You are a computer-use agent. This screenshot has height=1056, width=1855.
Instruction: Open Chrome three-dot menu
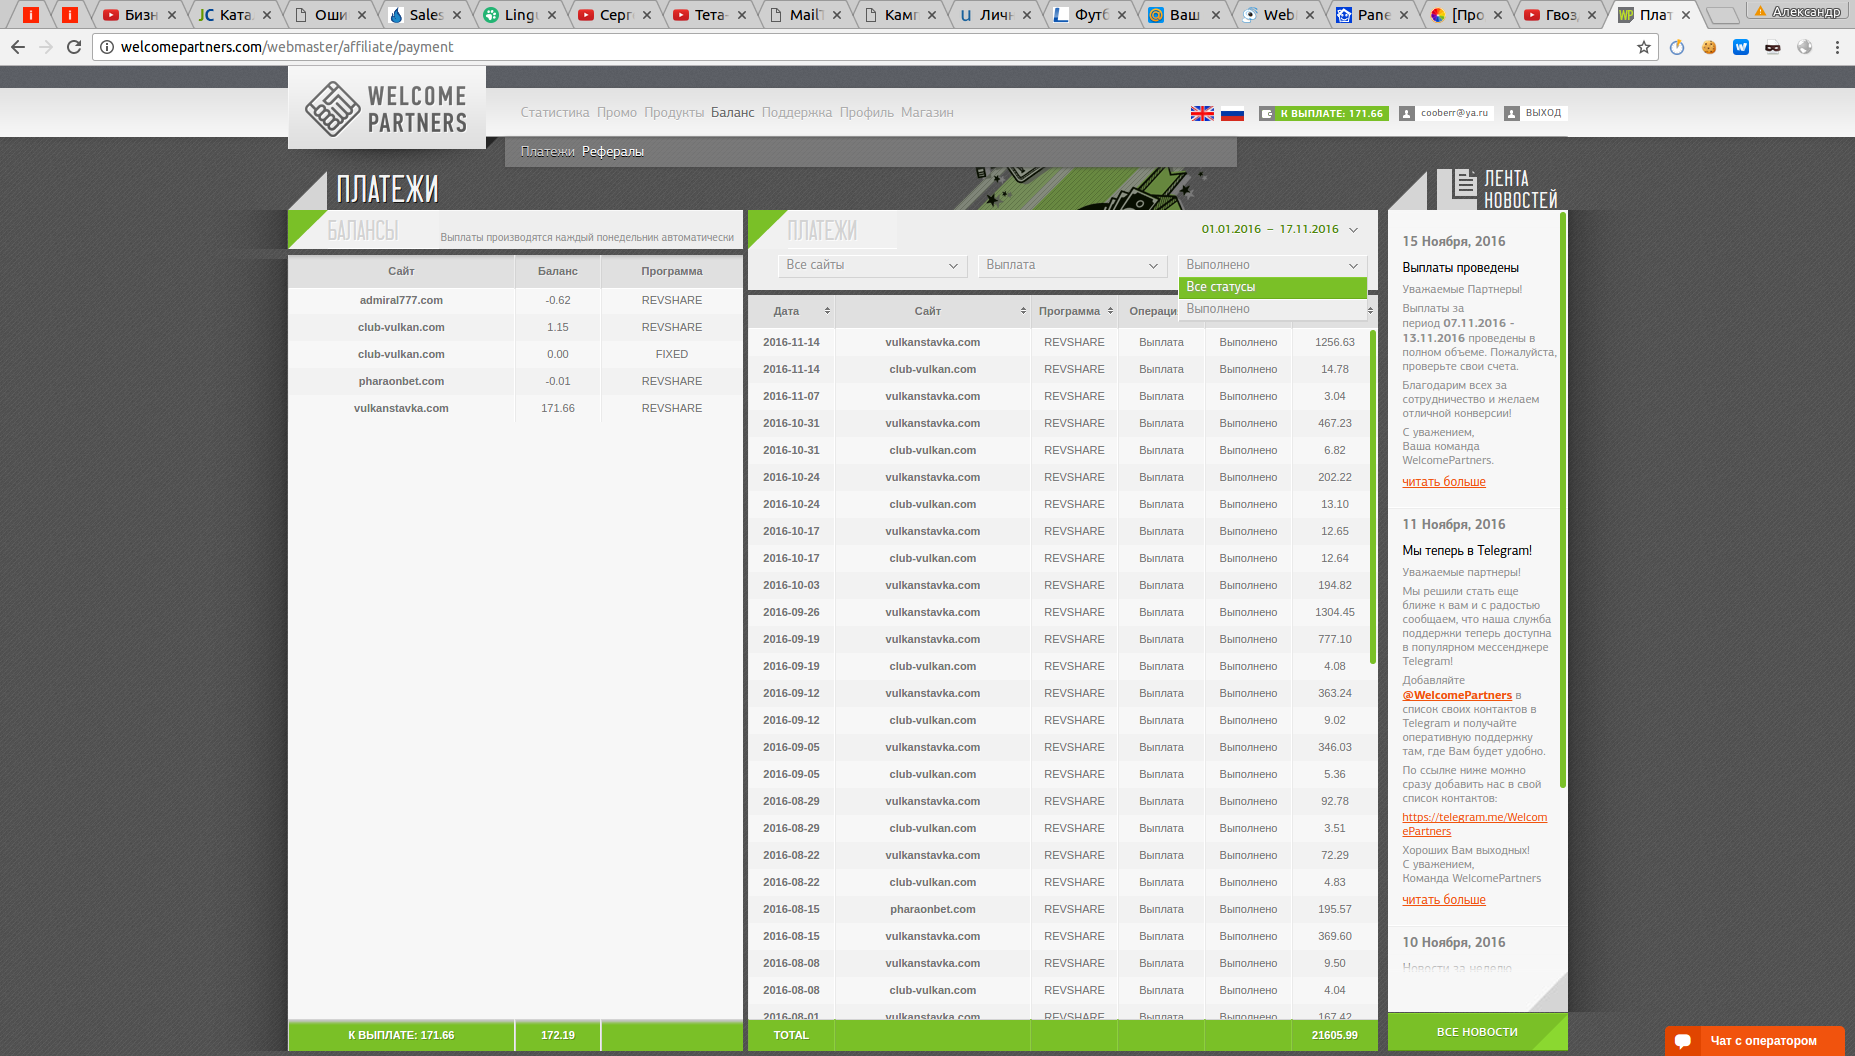[x=1837, y=47]
